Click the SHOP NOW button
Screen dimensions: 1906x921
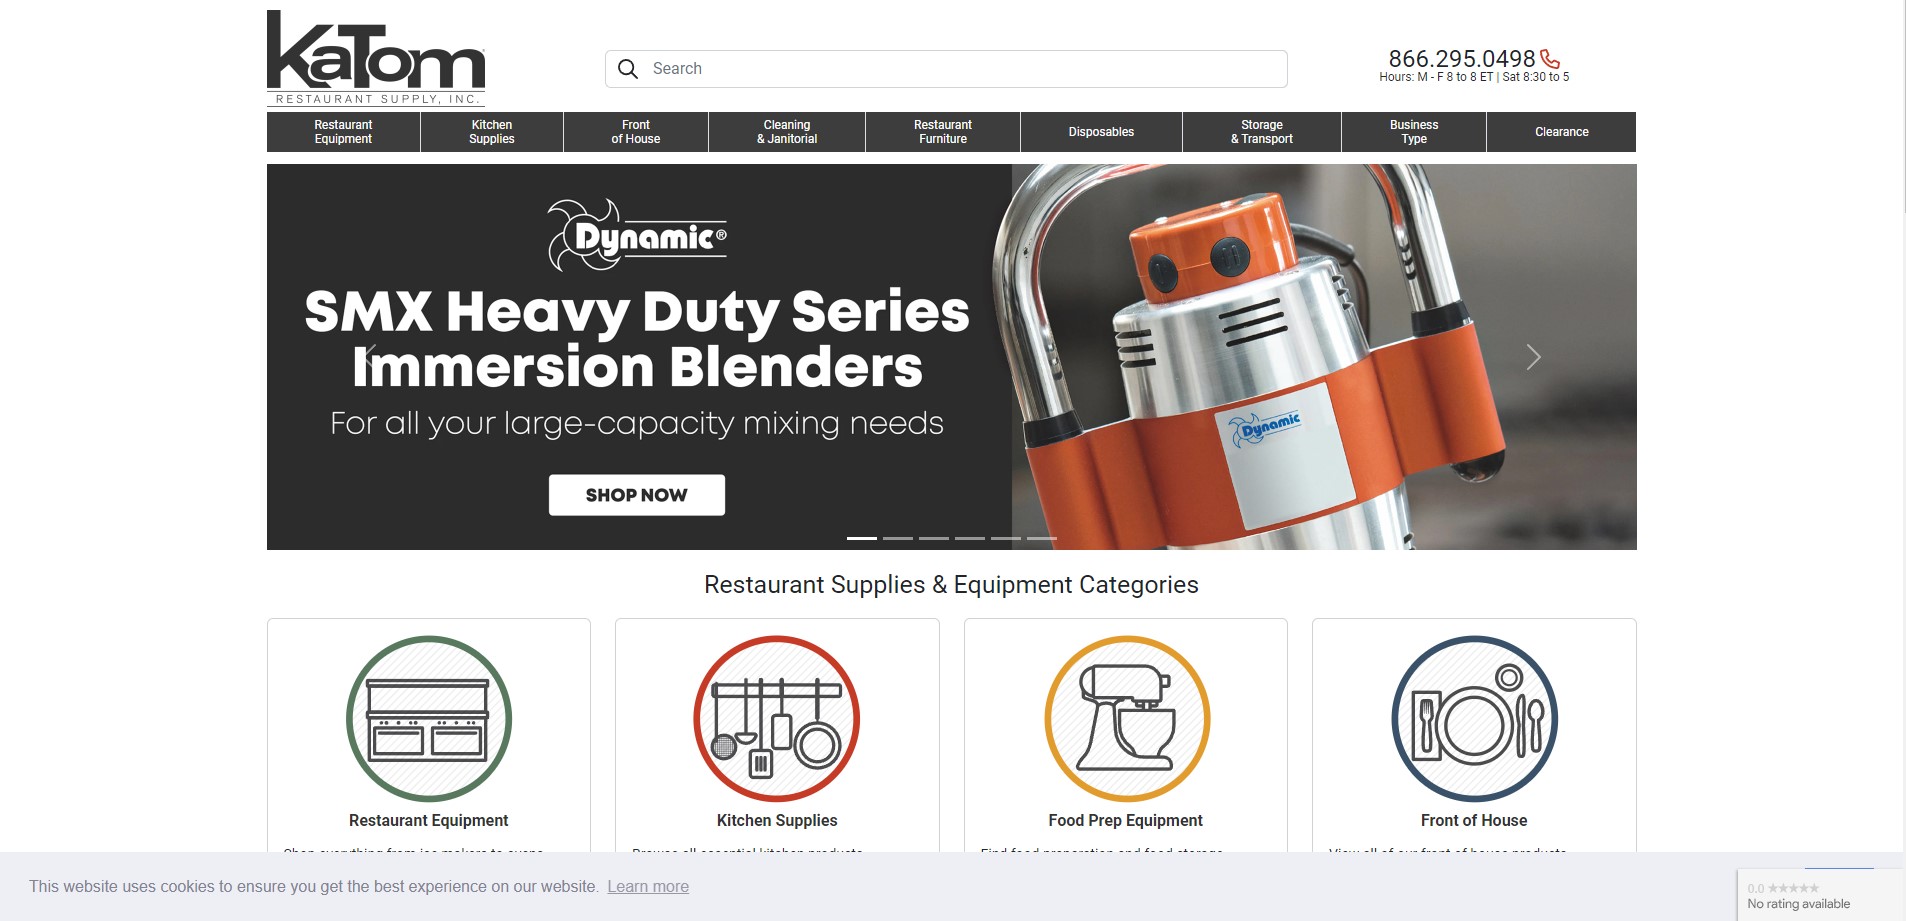click(637, 495)
